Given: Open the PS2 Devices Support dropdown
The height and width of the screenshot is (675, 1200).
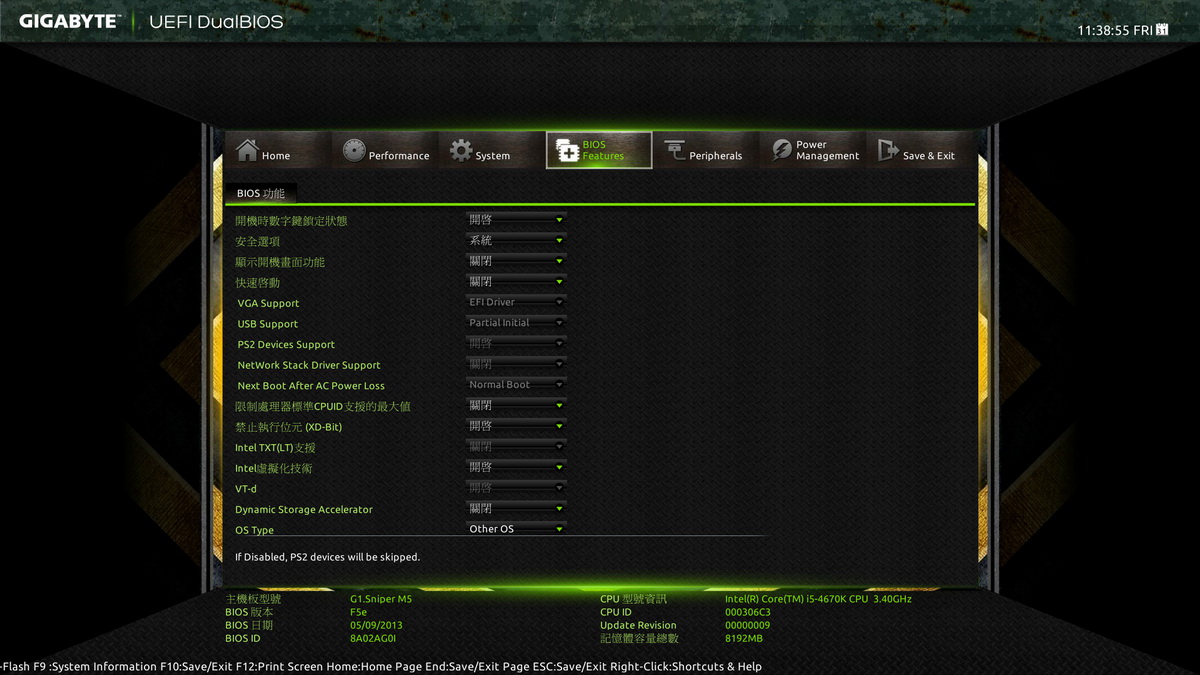Looking at the screenshot, I should (x=516, y=343).
